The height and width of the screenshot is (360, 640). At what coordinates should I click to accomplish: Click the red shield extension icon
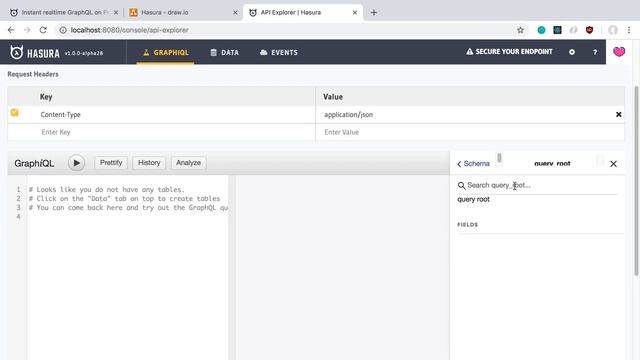click(589, 30)
